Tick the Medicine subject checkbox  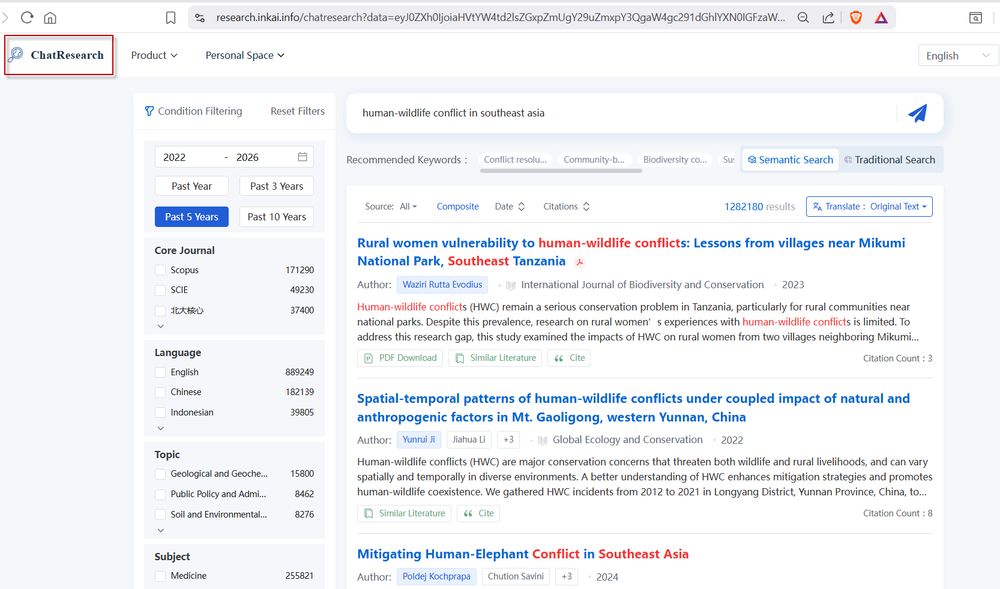coord(160,576)
